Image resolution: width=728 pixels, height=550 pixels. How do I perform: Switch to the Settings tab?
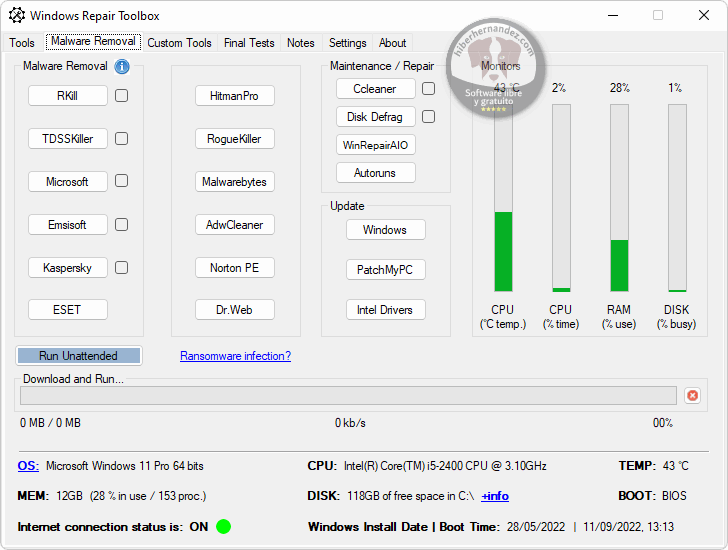347,43
